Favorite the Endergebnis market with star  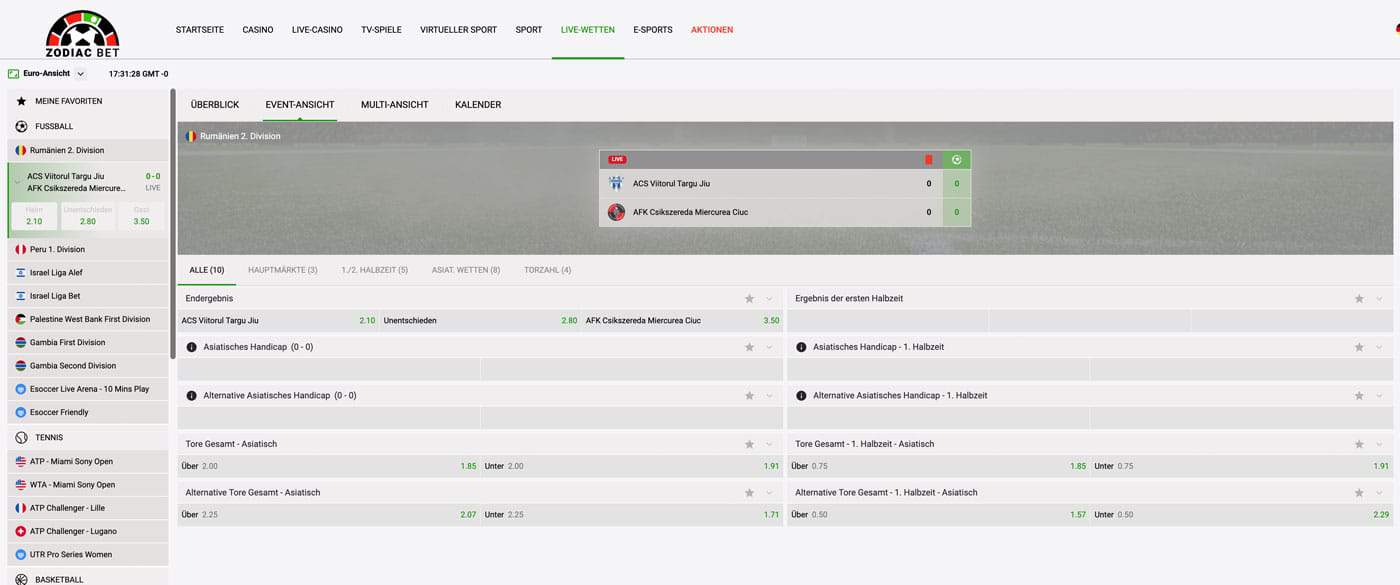tap(749, 298)
